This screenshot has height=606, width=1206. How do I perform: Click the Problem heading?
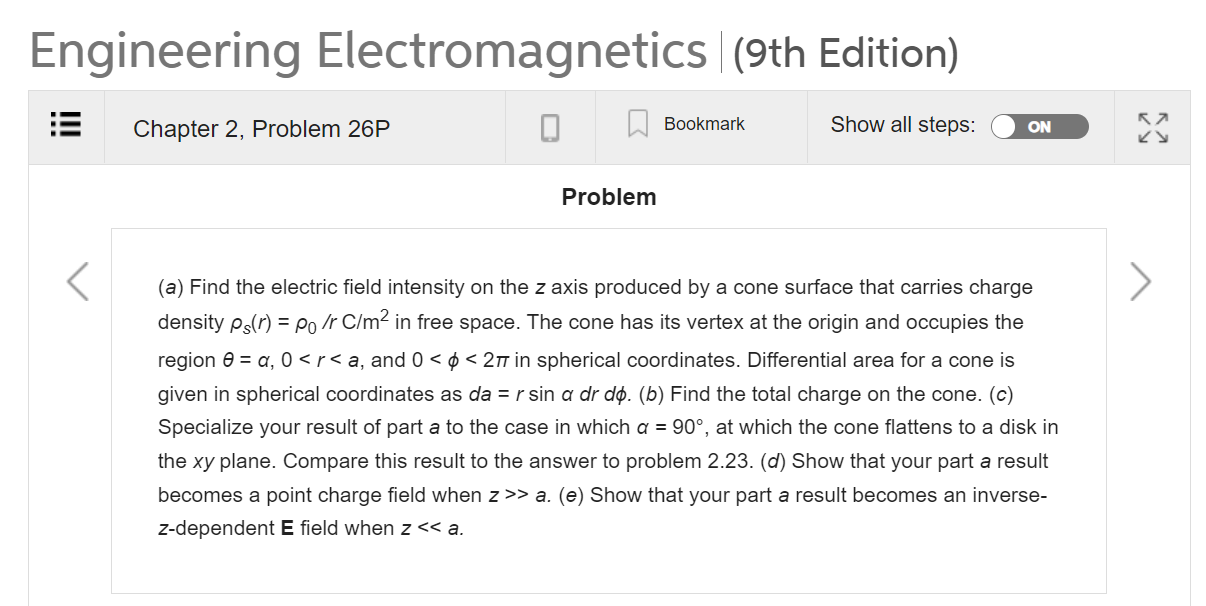point(608,196)
